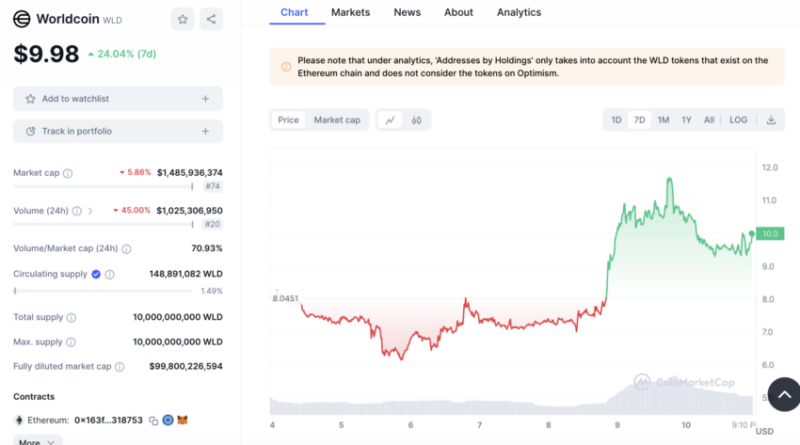Viewport: 800px width, 445px height.
Task: Click plus on Track in portfolio
Action: click(206, 131)
